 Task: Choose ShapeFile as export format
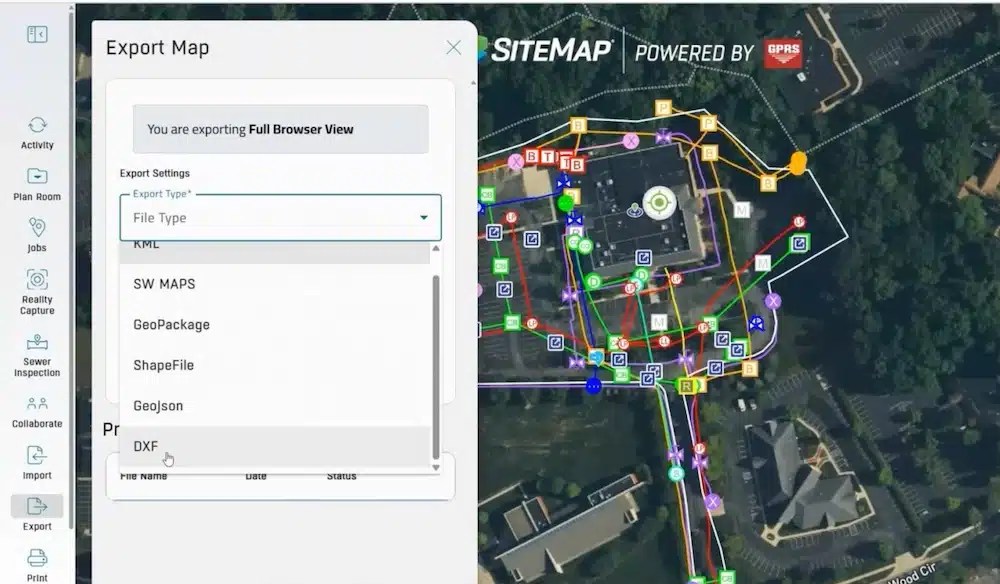coord(163,365)
